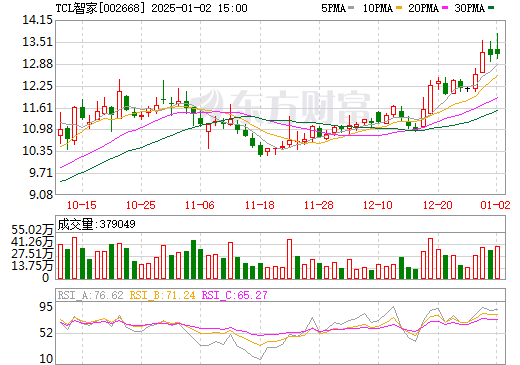Screen dimensions: 520x365
Task: Select the 10-15 date axis label
Action: 81,205
